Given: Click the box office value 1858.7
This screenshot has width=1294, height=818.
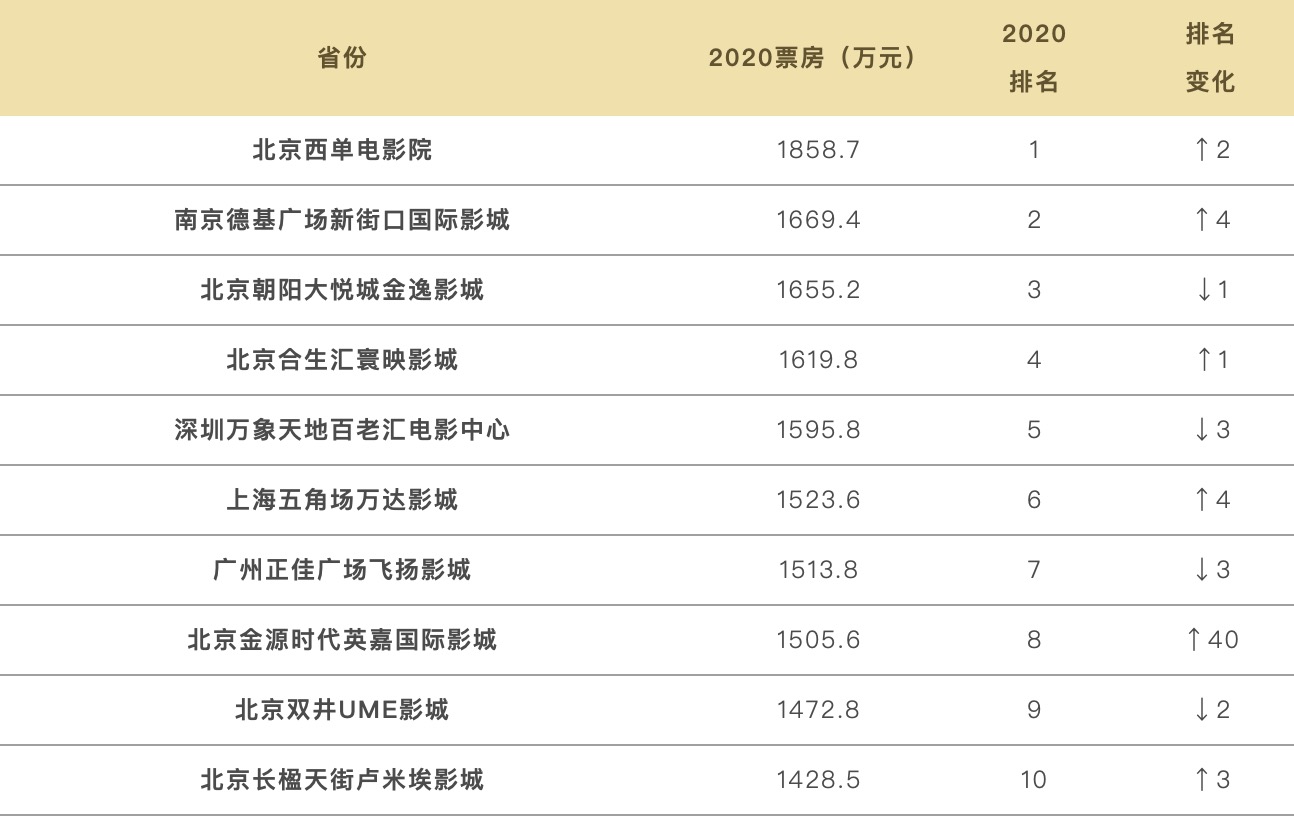Looking at the screenshot, I should 818,150.
